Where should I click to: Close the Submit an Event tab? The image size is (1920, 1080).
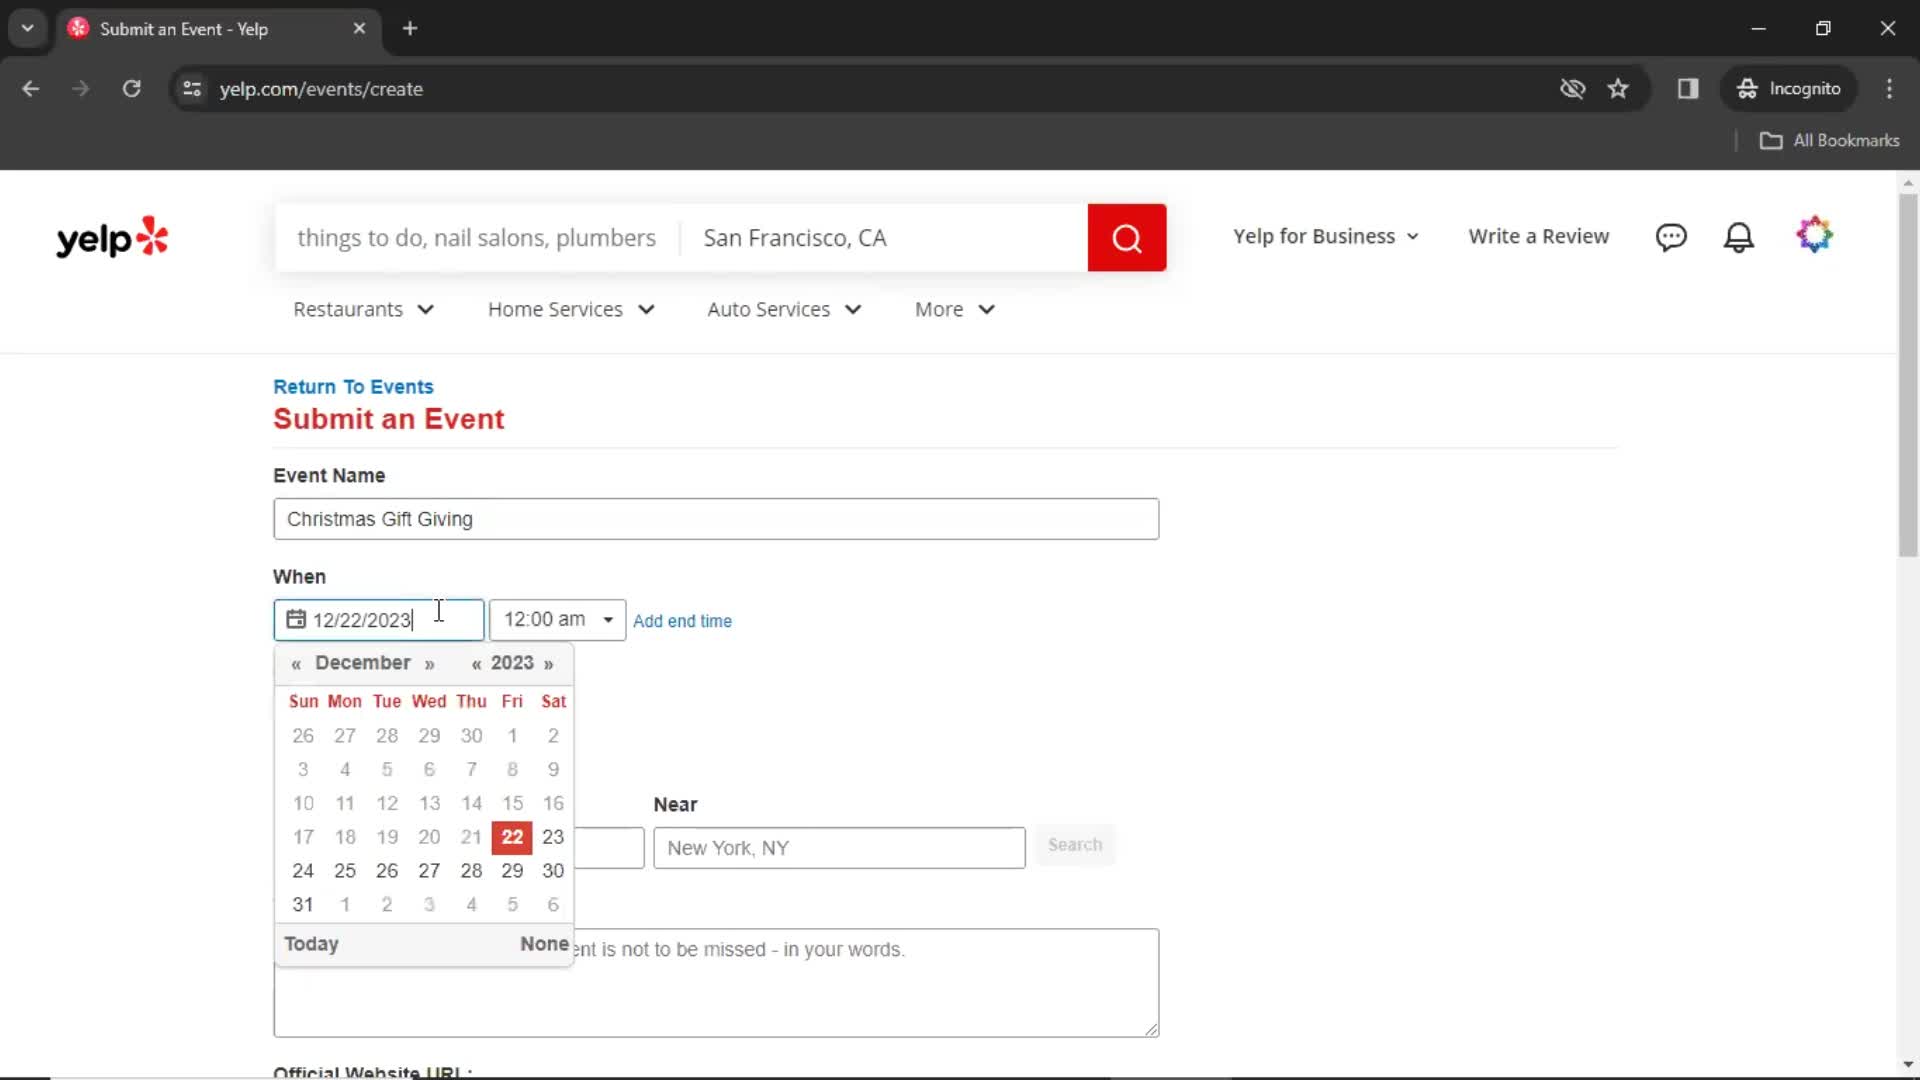(359, 28)
